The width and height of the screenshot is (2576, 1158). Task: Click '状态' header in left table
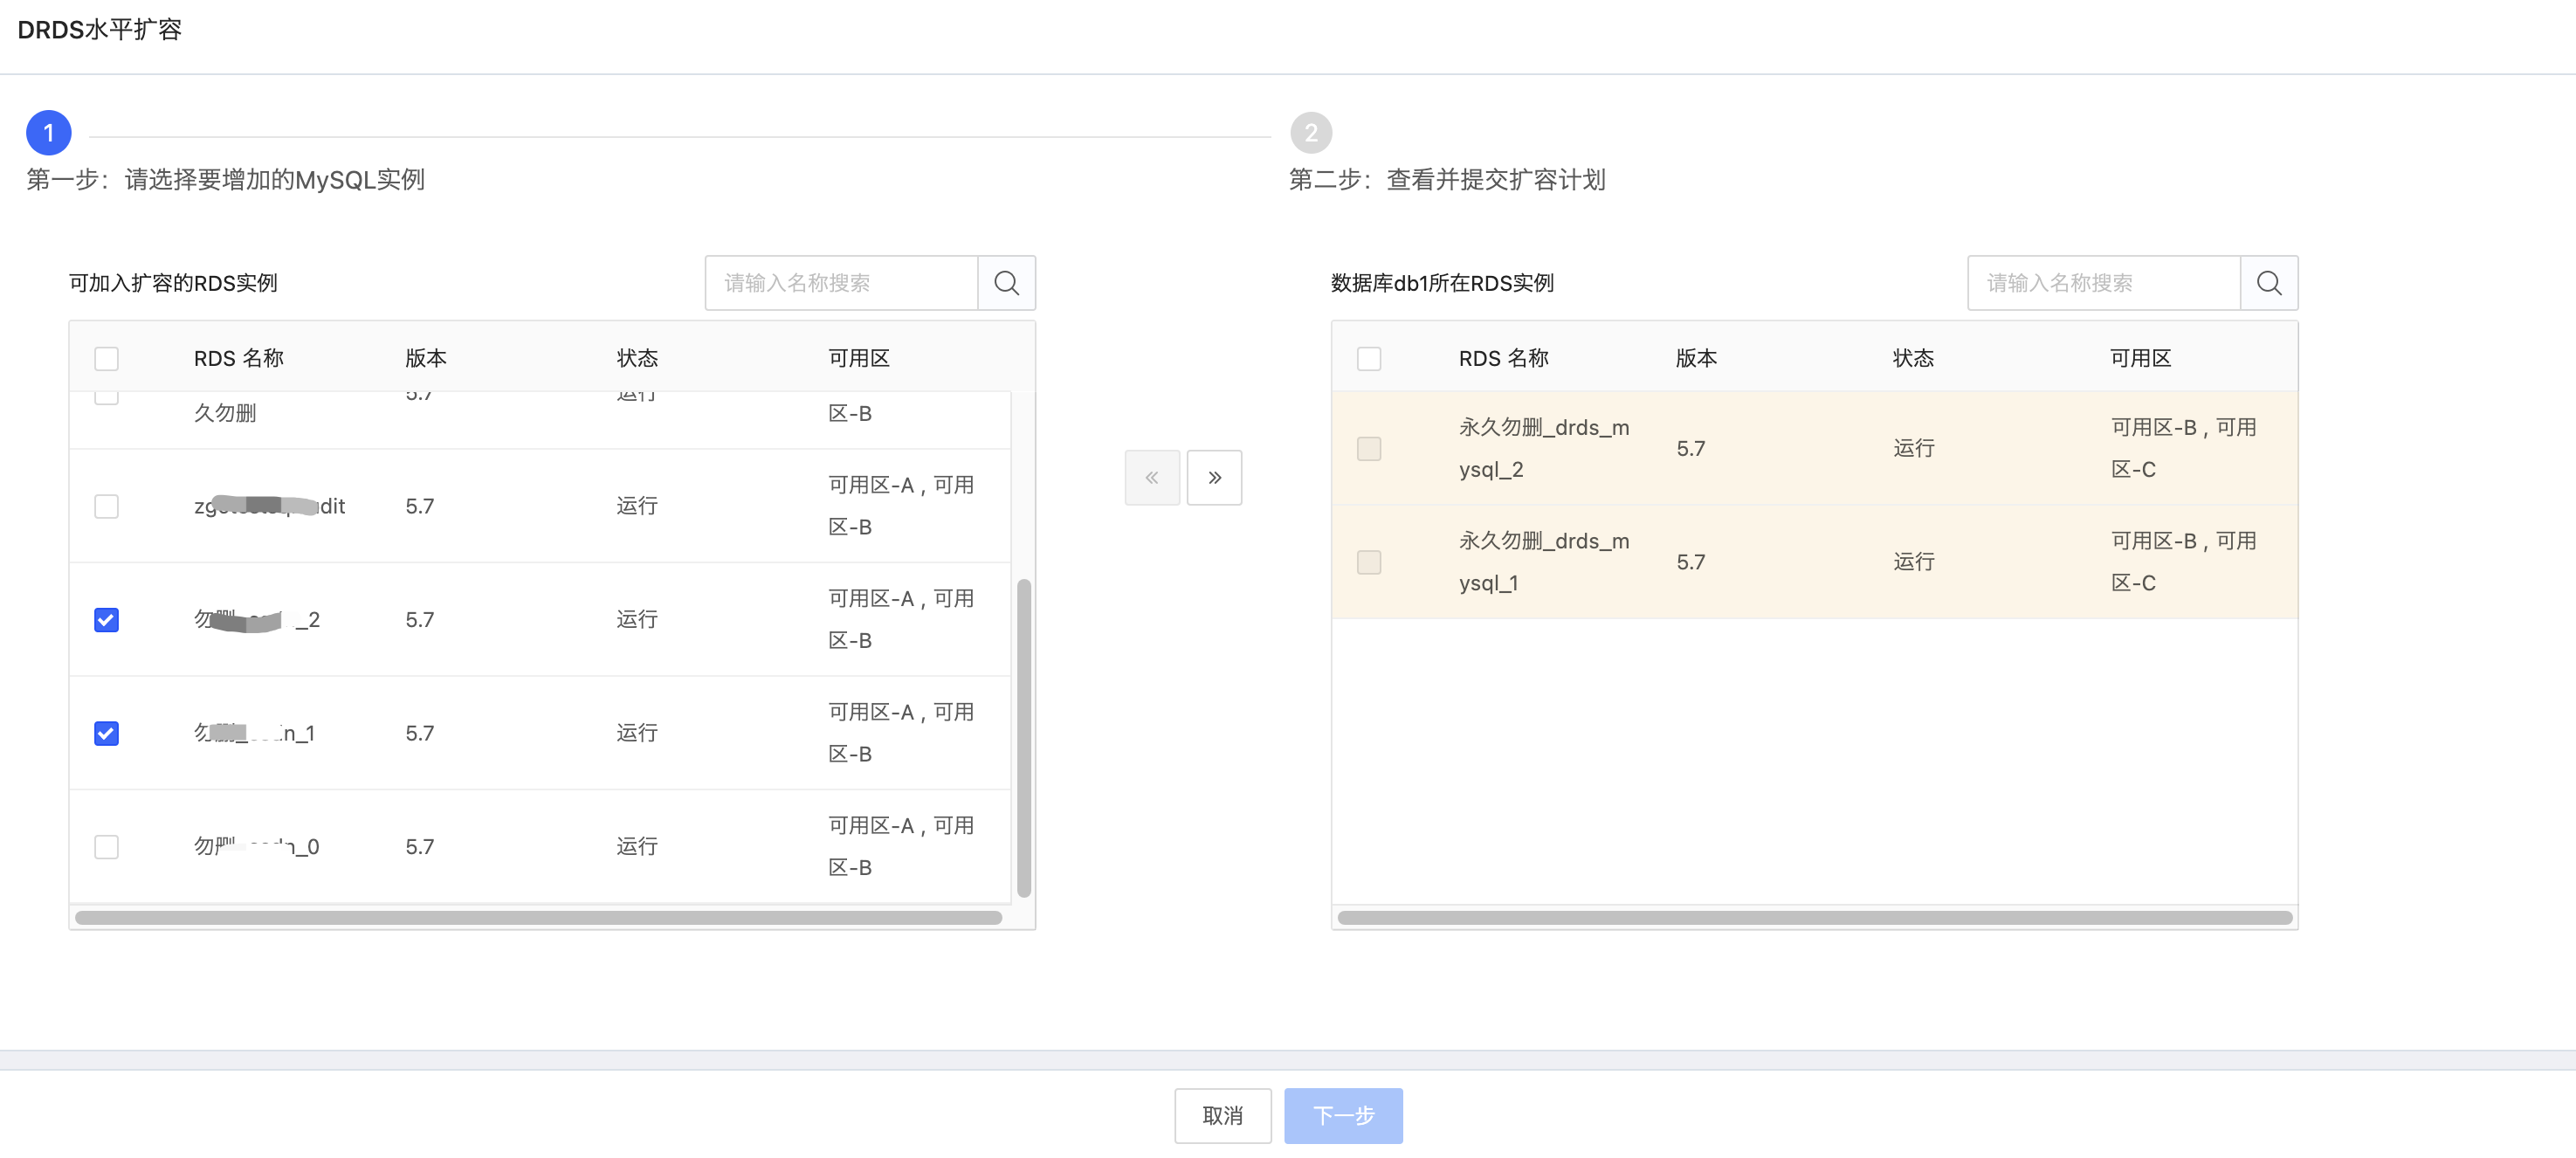click(637, 359)
